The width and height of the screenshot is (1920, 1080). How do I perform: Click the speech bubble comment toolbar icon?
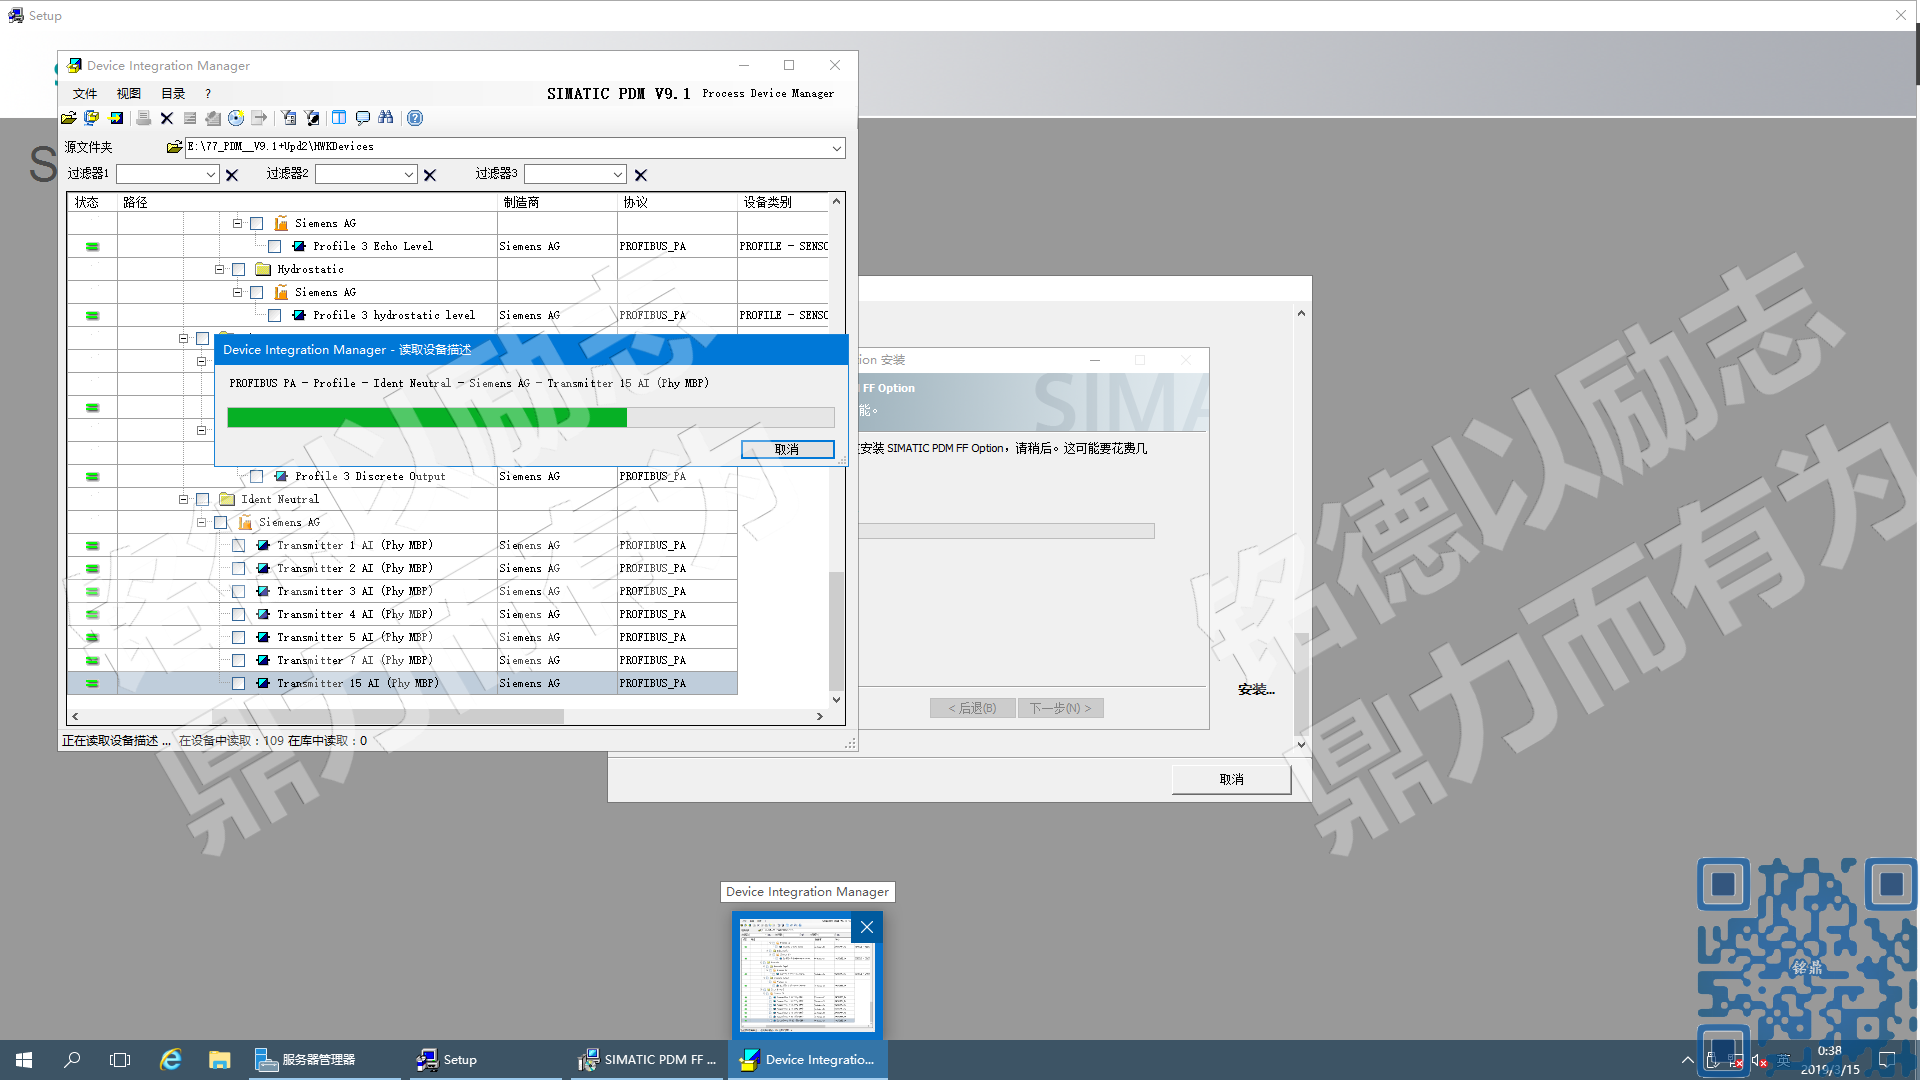(x=363, y=118)
